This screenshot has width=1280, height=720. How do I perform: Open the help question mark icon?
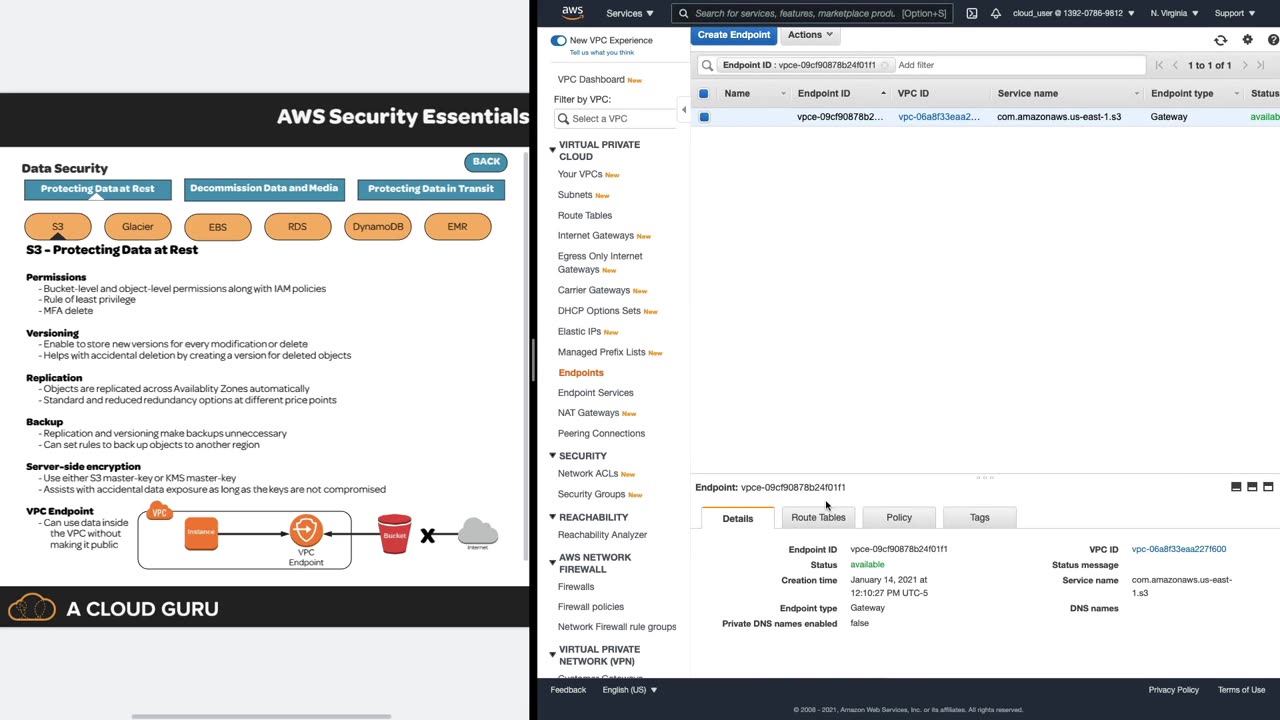1273,40
